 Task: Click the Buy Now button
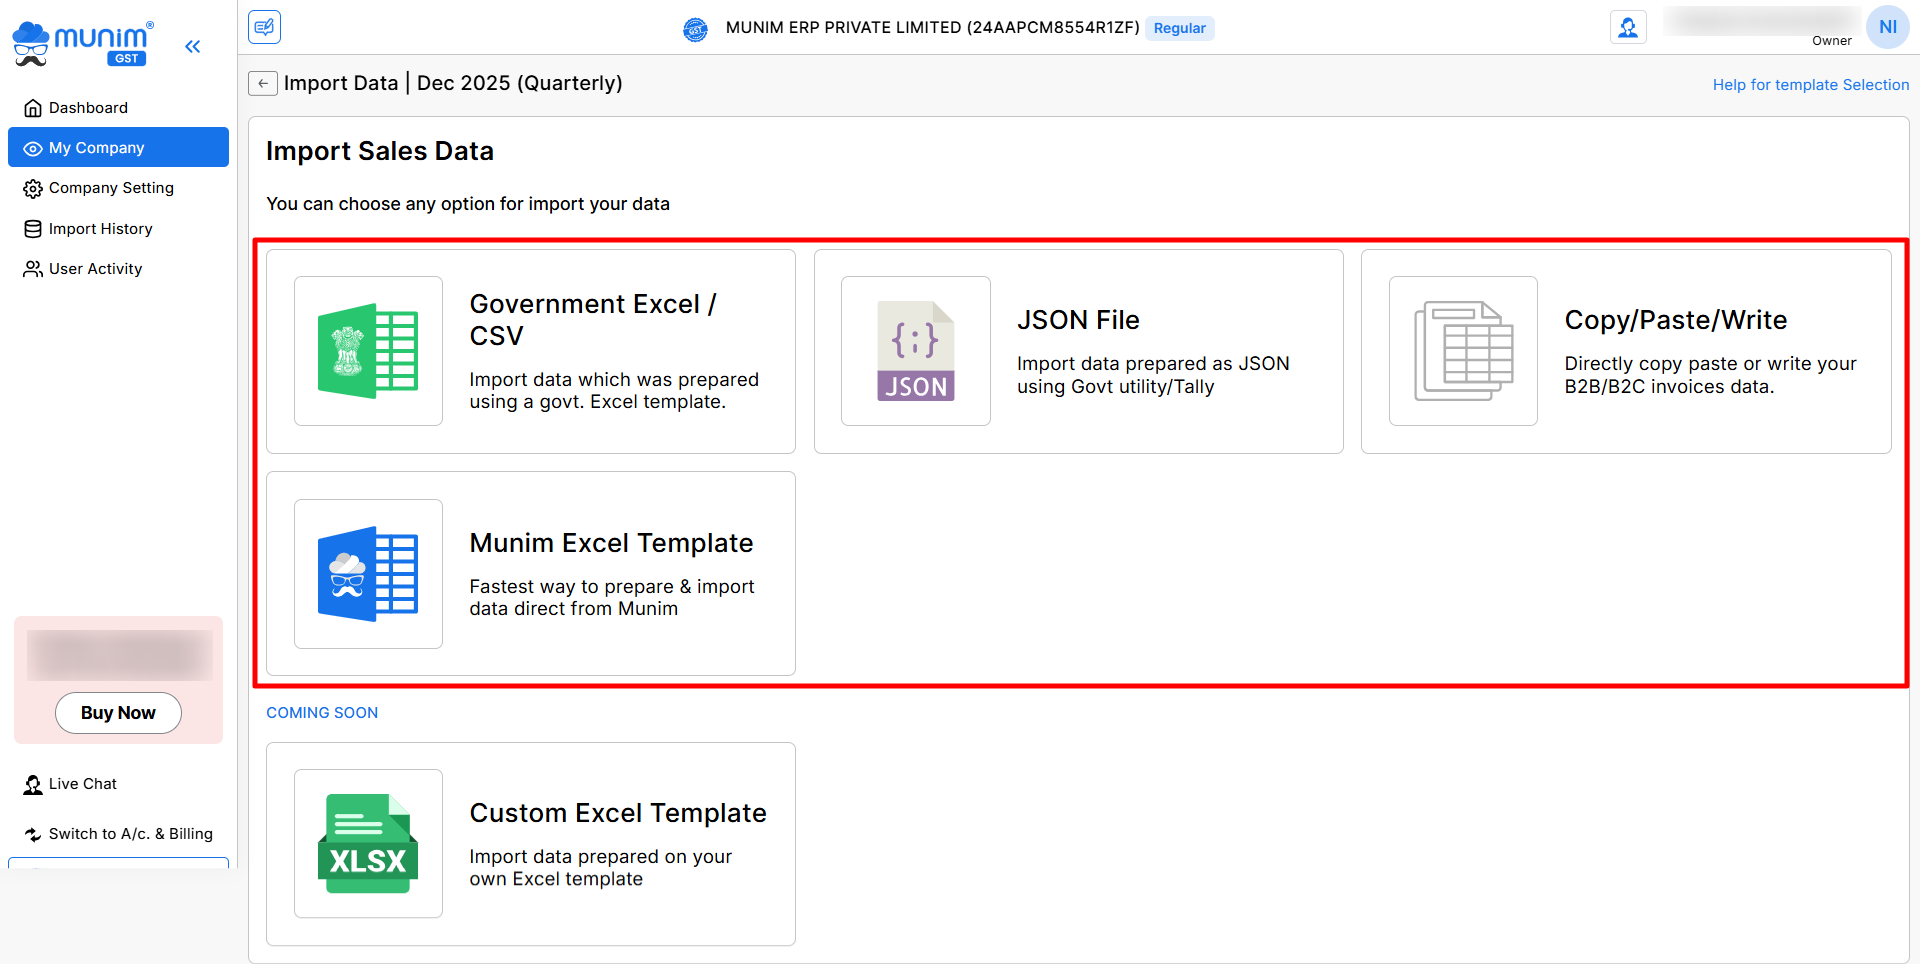[118, 713]
